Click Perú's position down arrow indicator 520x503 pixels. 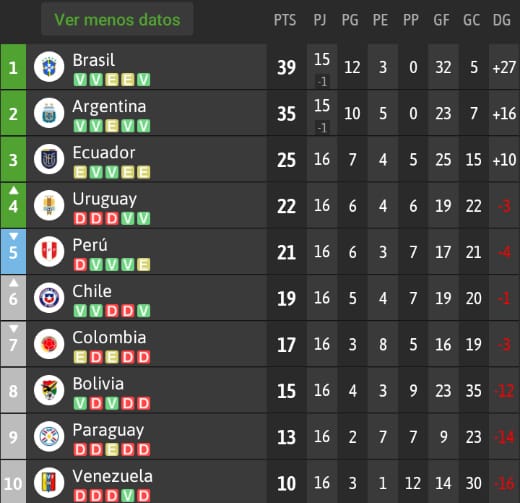tap(13, 236)
